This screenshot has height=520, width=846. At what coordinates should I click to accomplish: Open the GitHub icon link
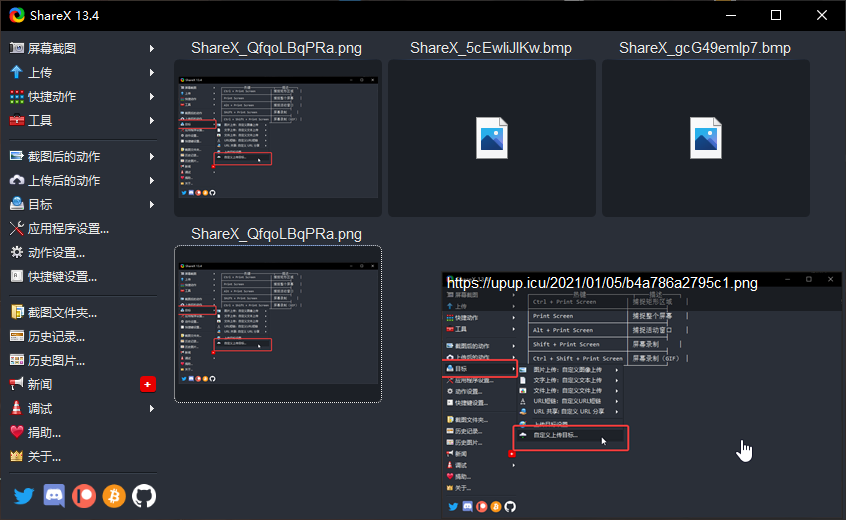[x=144, y=495]
